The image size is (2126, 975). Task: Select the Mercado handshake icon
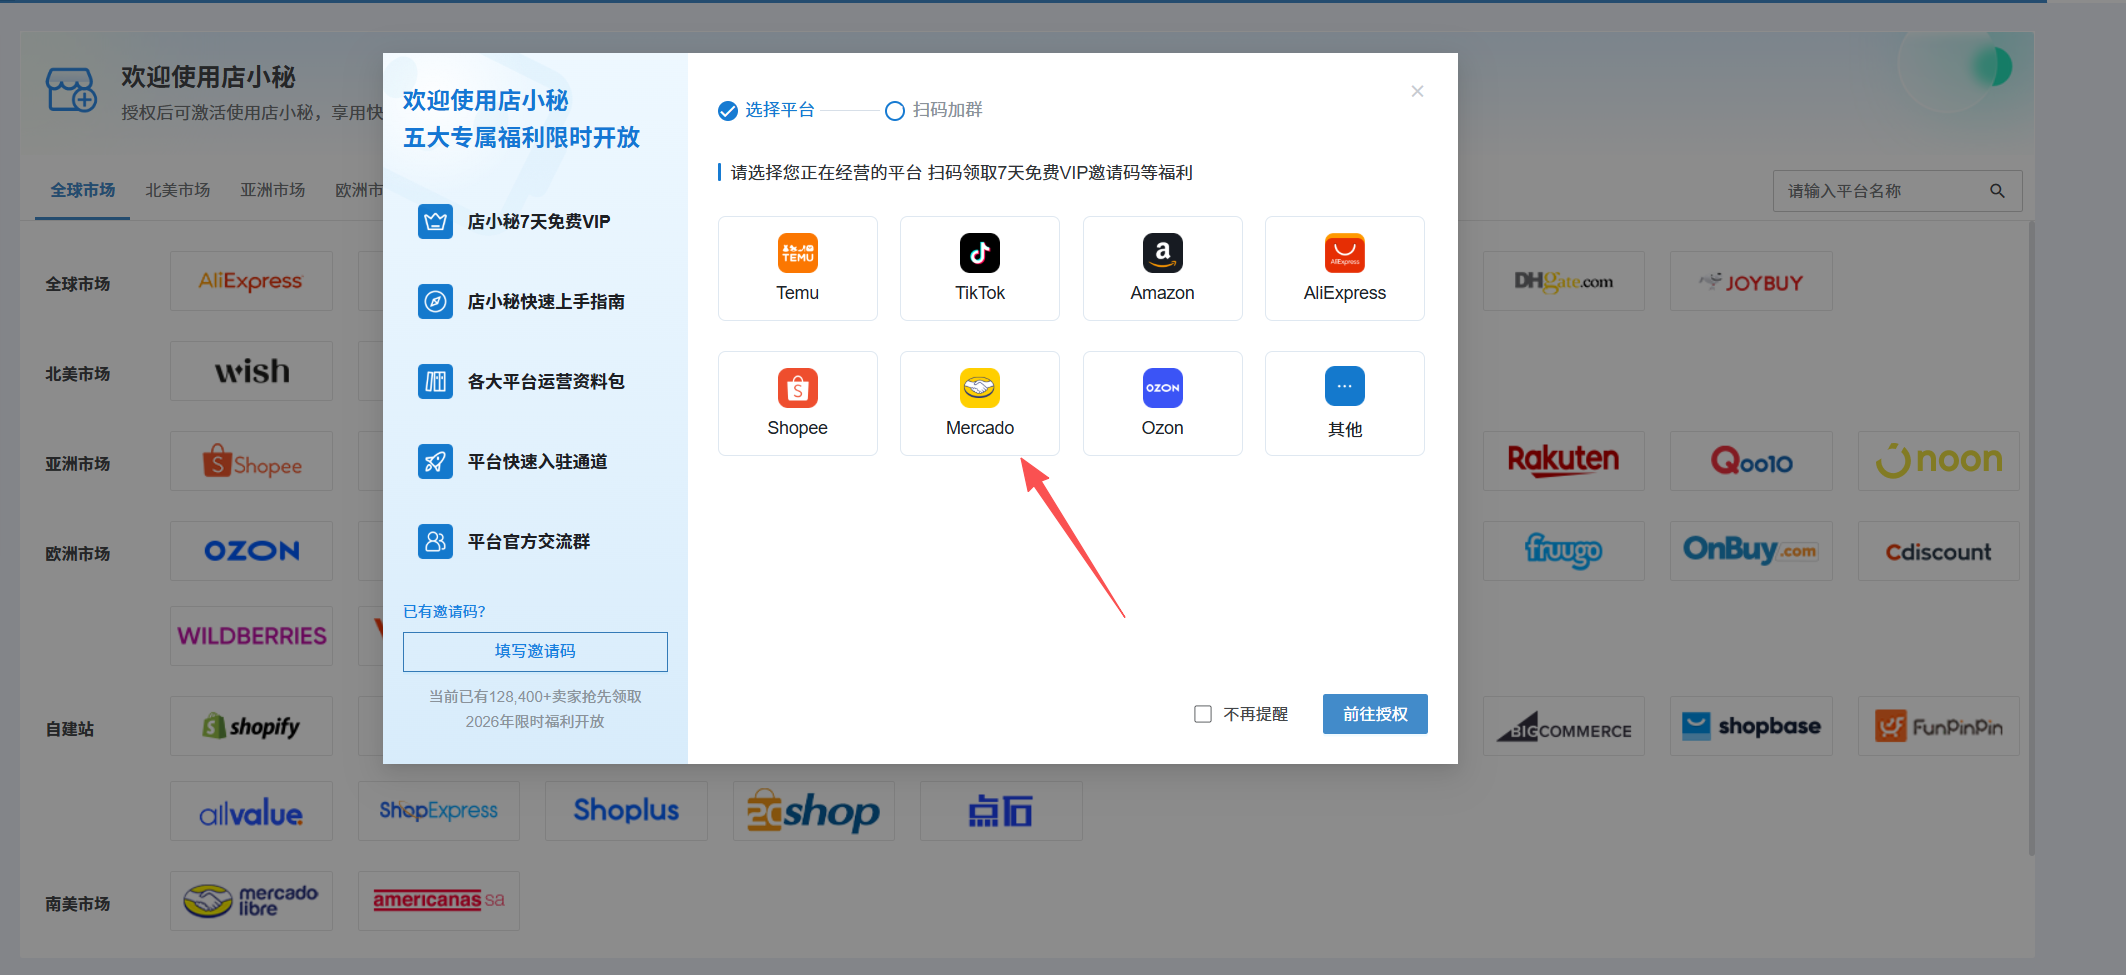click(x=980, y=388)
